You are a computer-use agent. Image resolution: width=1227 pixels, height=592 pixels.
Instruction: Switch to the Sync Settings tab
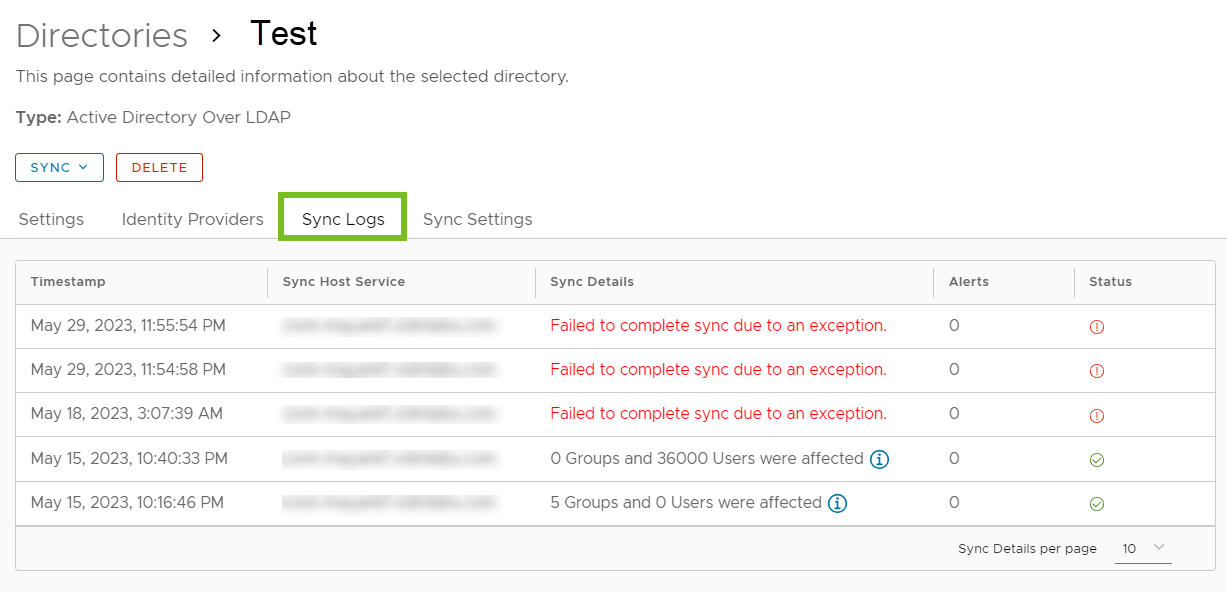(478, 219)
